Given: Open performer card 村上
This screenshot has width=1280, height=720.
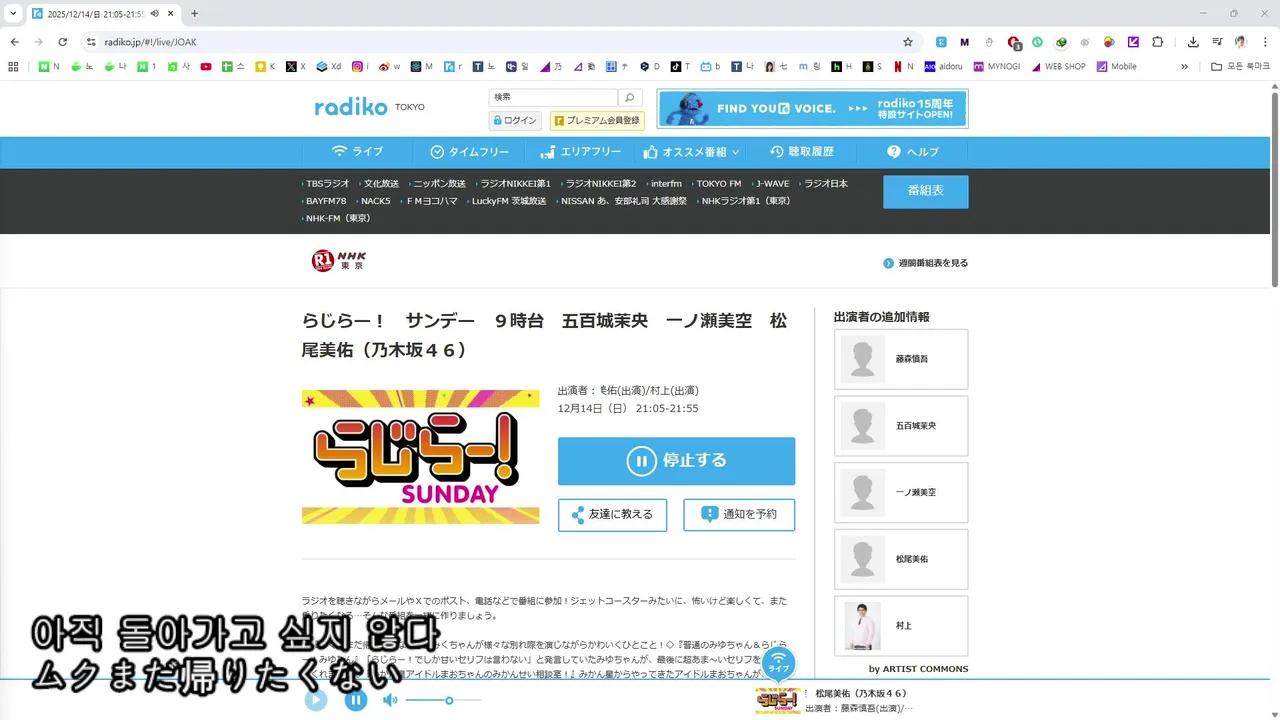Looking at the screenshot, I should pos(901,626).
